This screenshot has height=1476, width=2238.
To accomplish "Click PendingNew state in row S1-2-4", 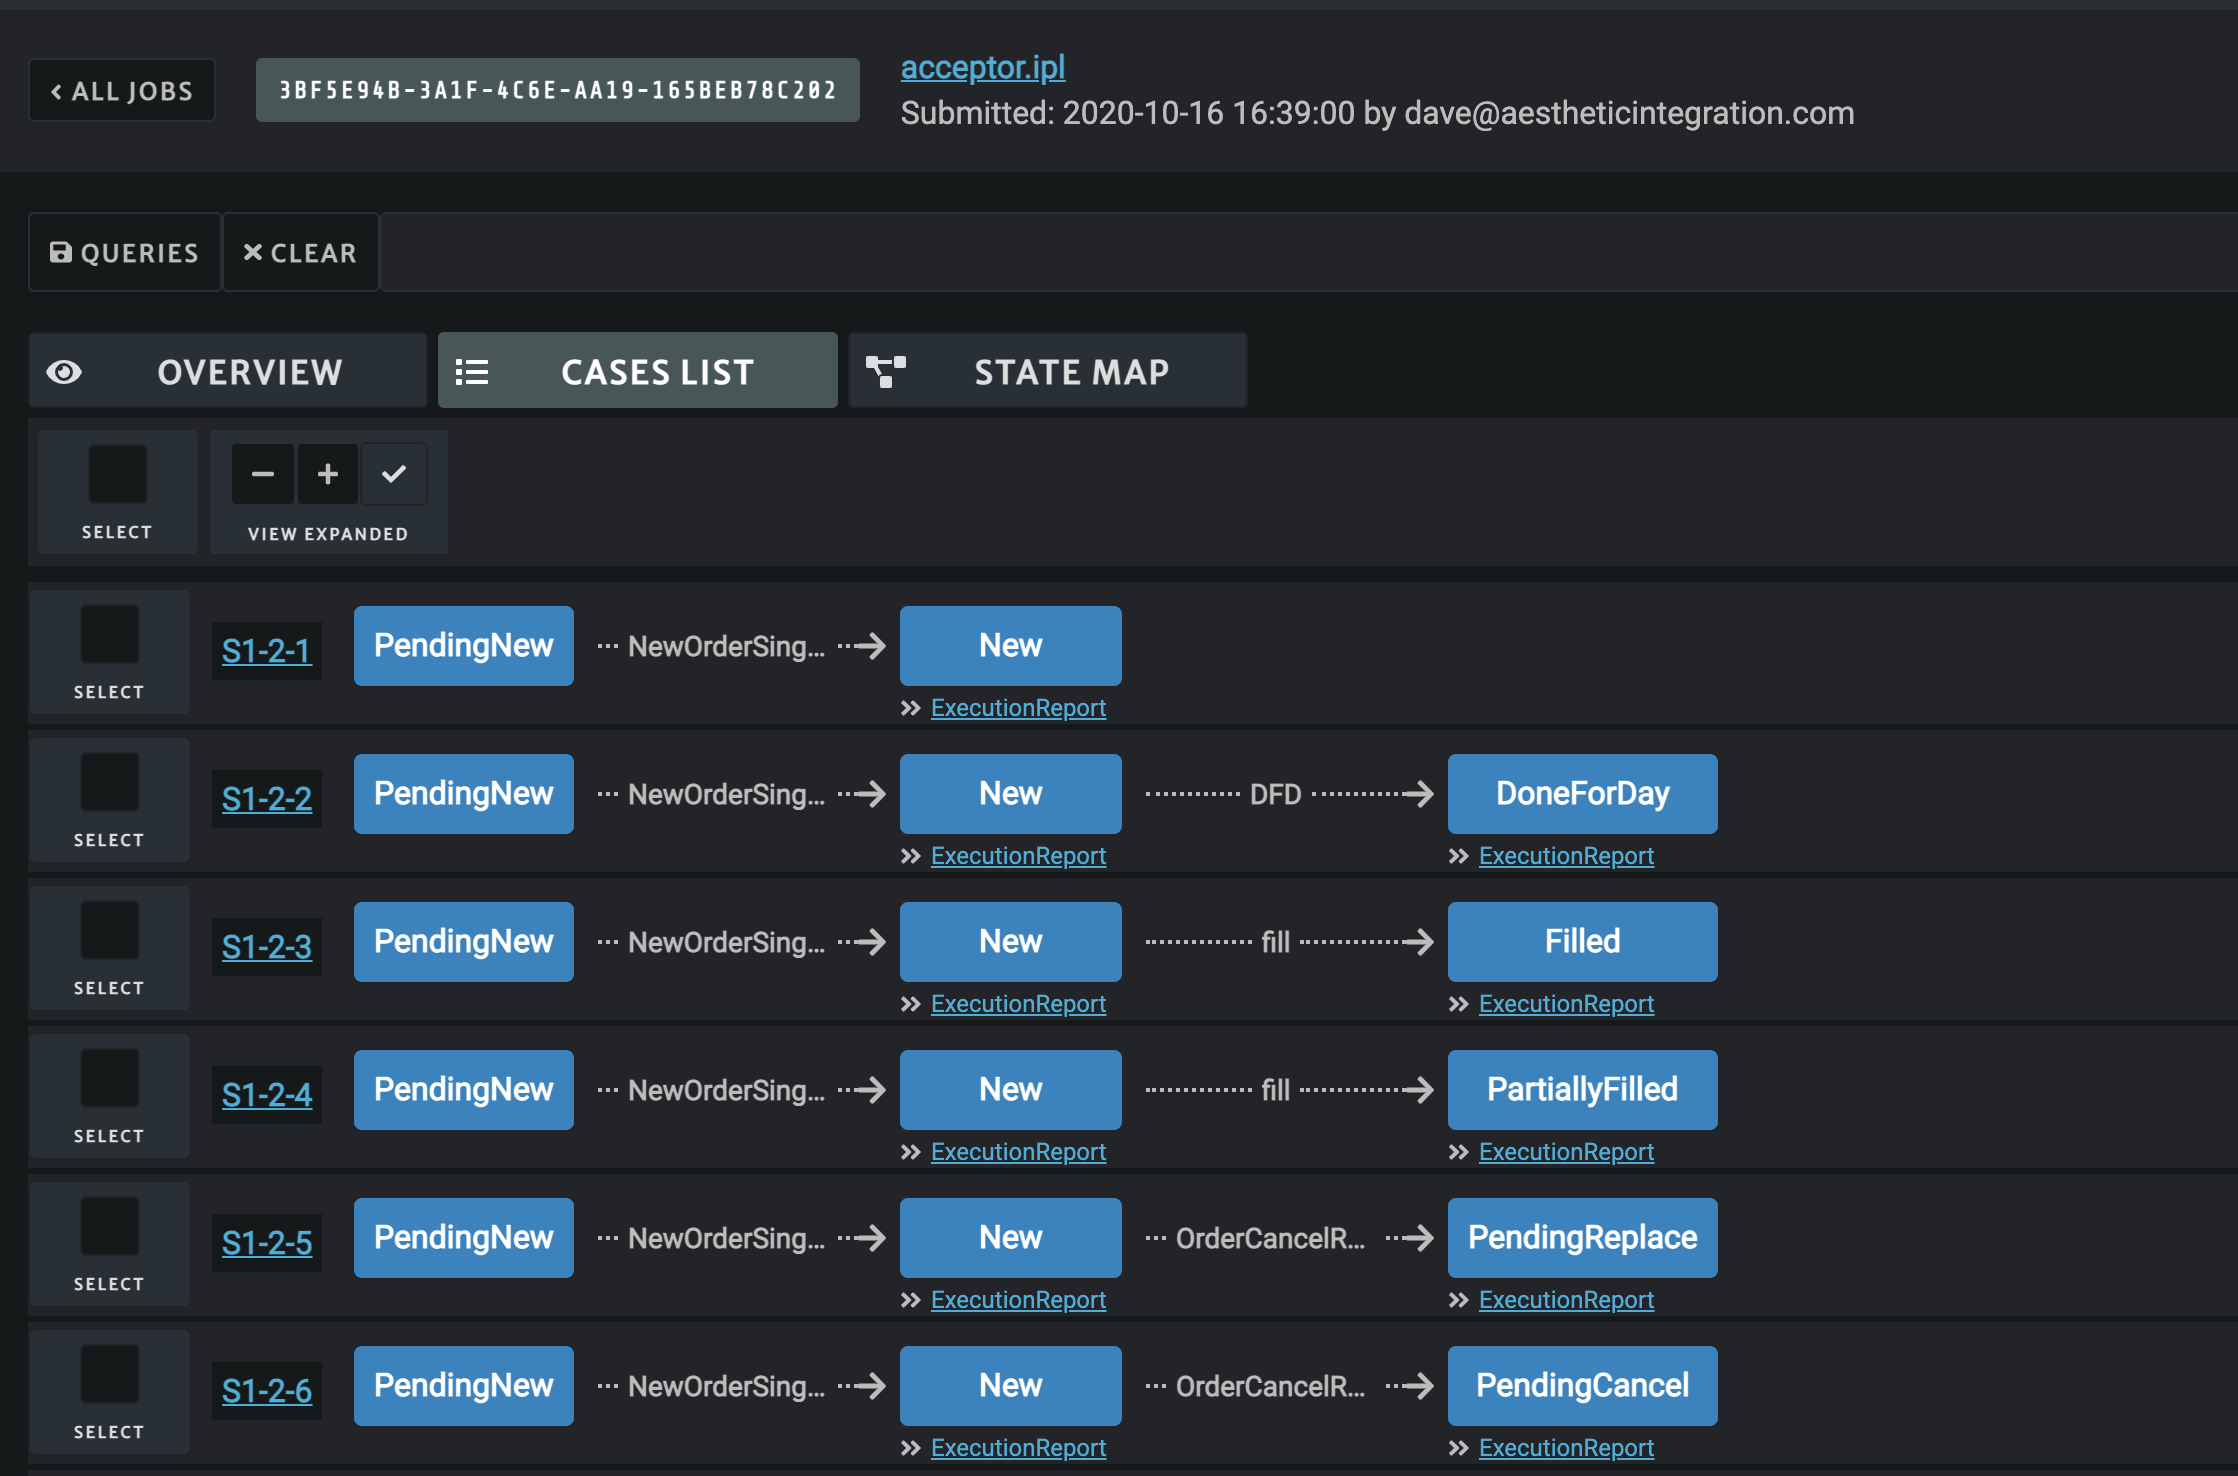I will click(x=464, y=1090).
